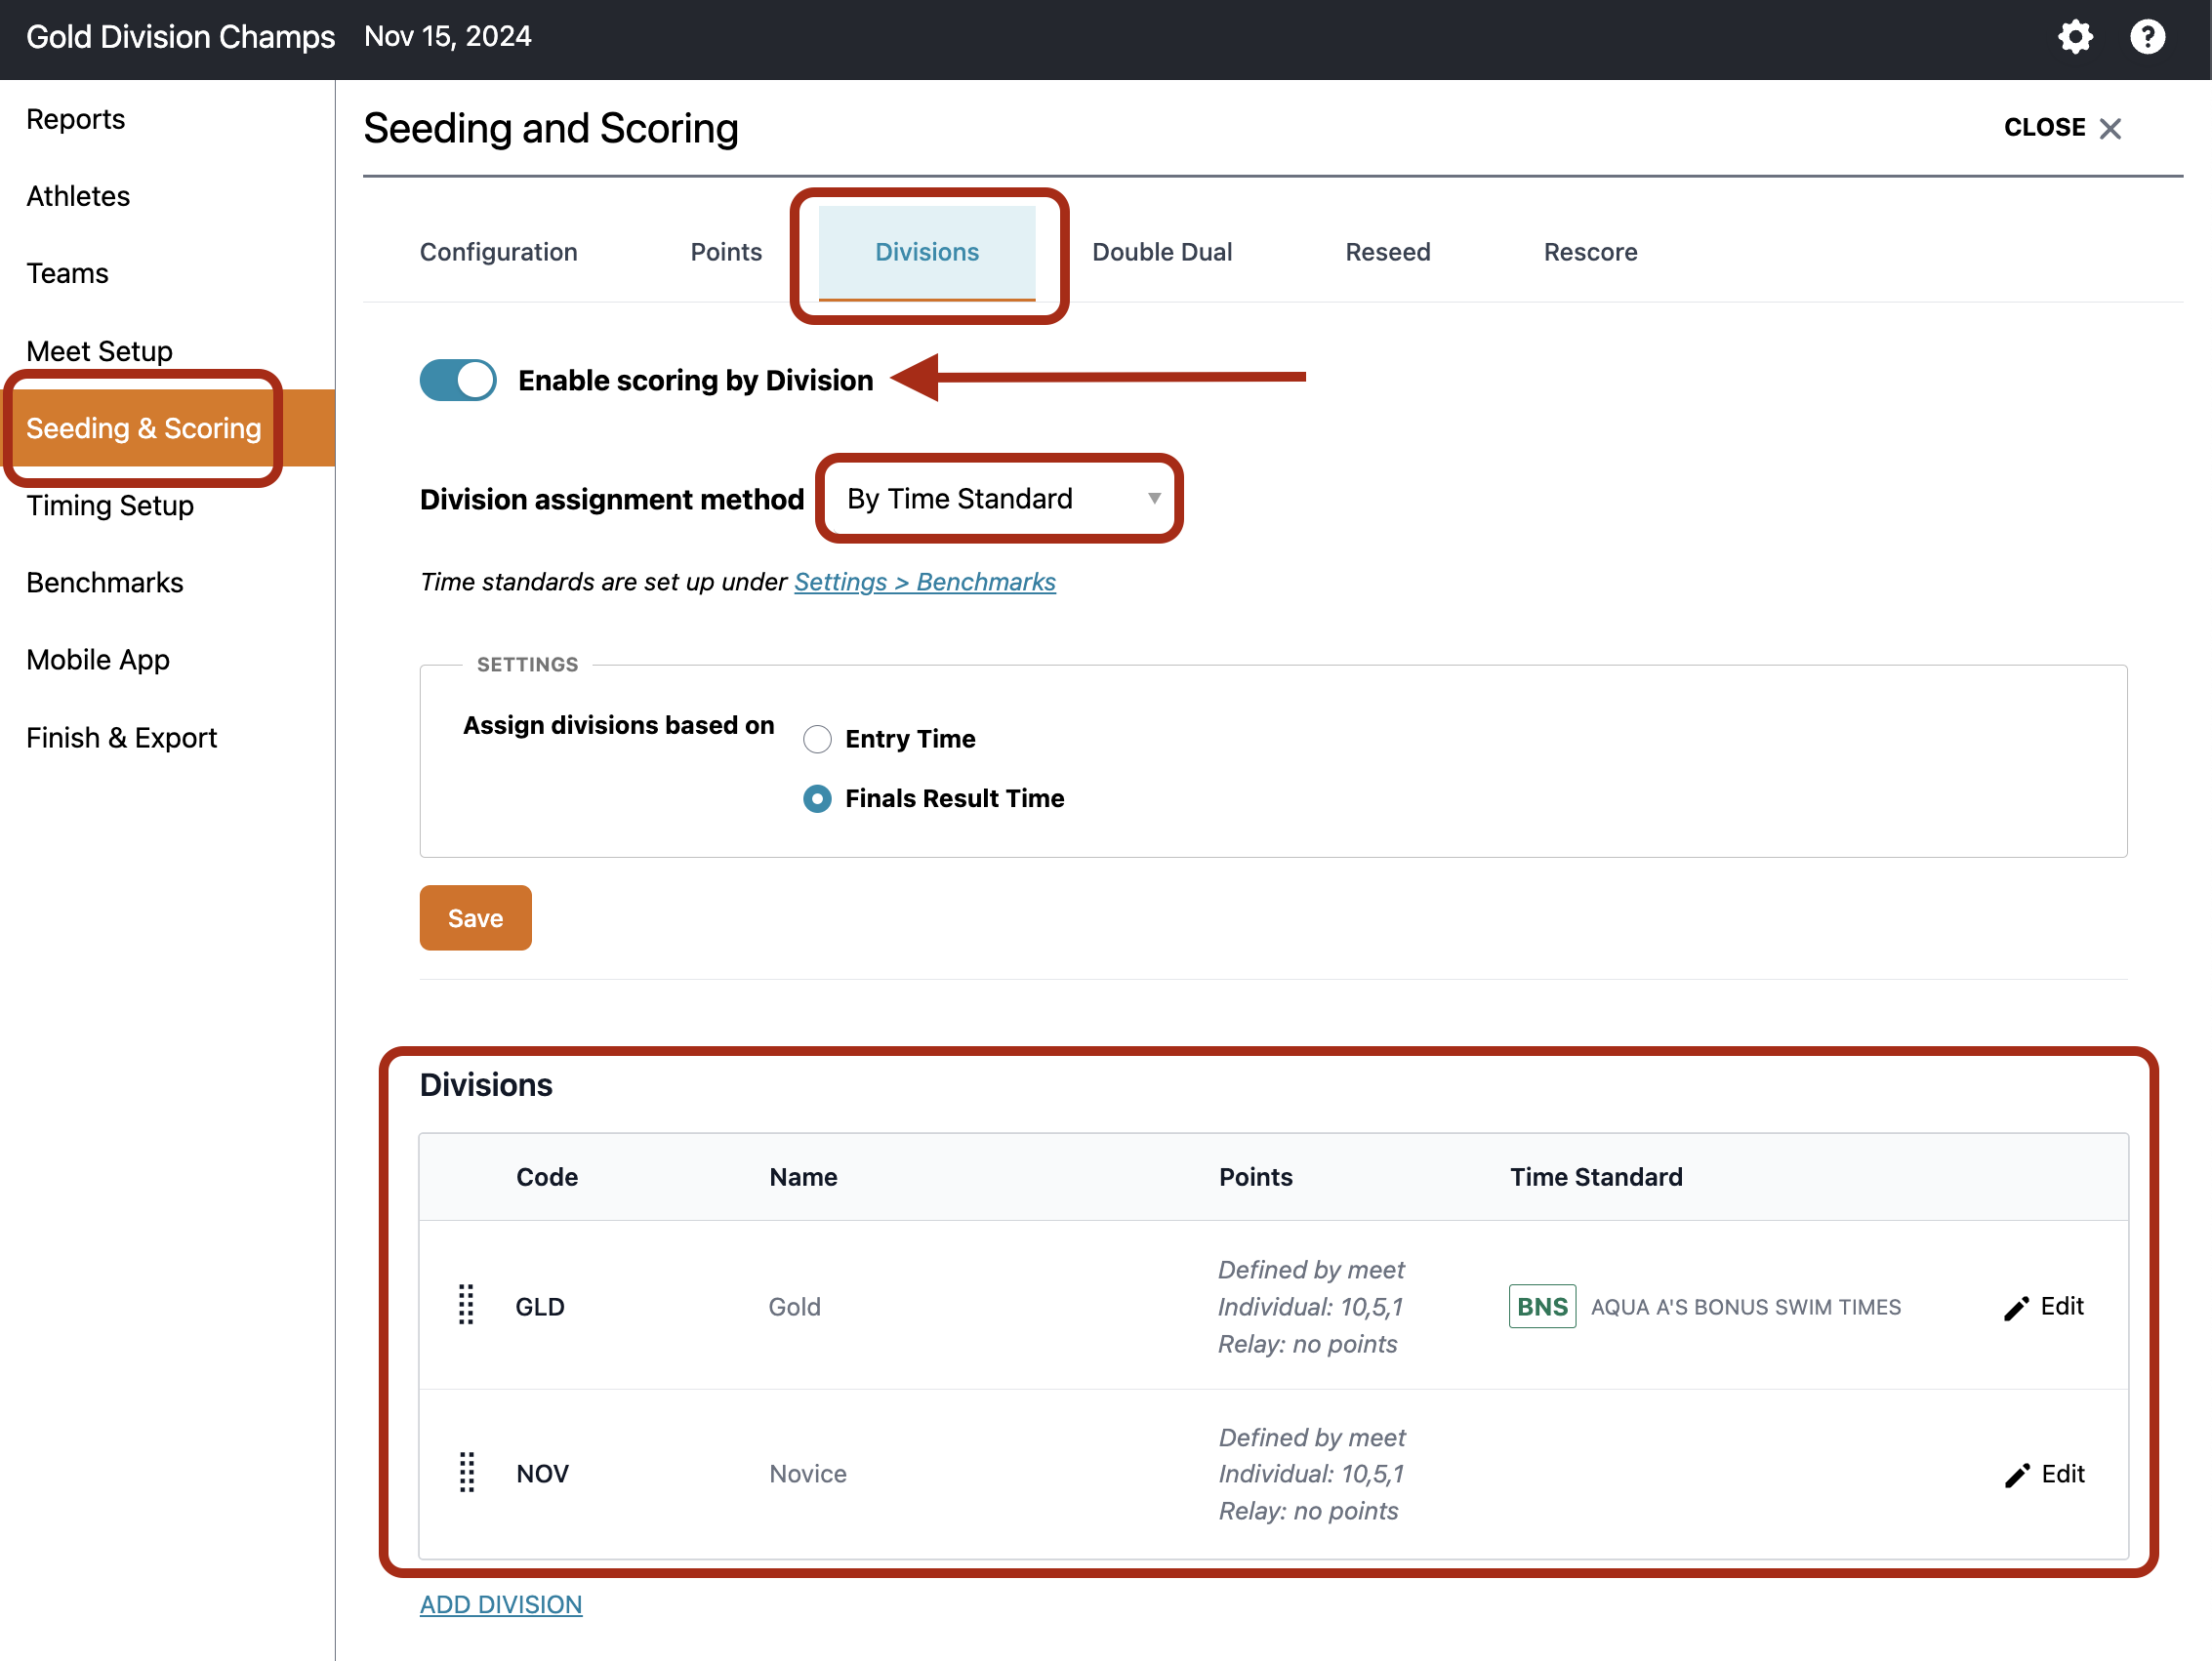The width and height of the screenshot is (2212, 1661).
Task: Click the Novice division name cell
Action: coord(808,1473)
